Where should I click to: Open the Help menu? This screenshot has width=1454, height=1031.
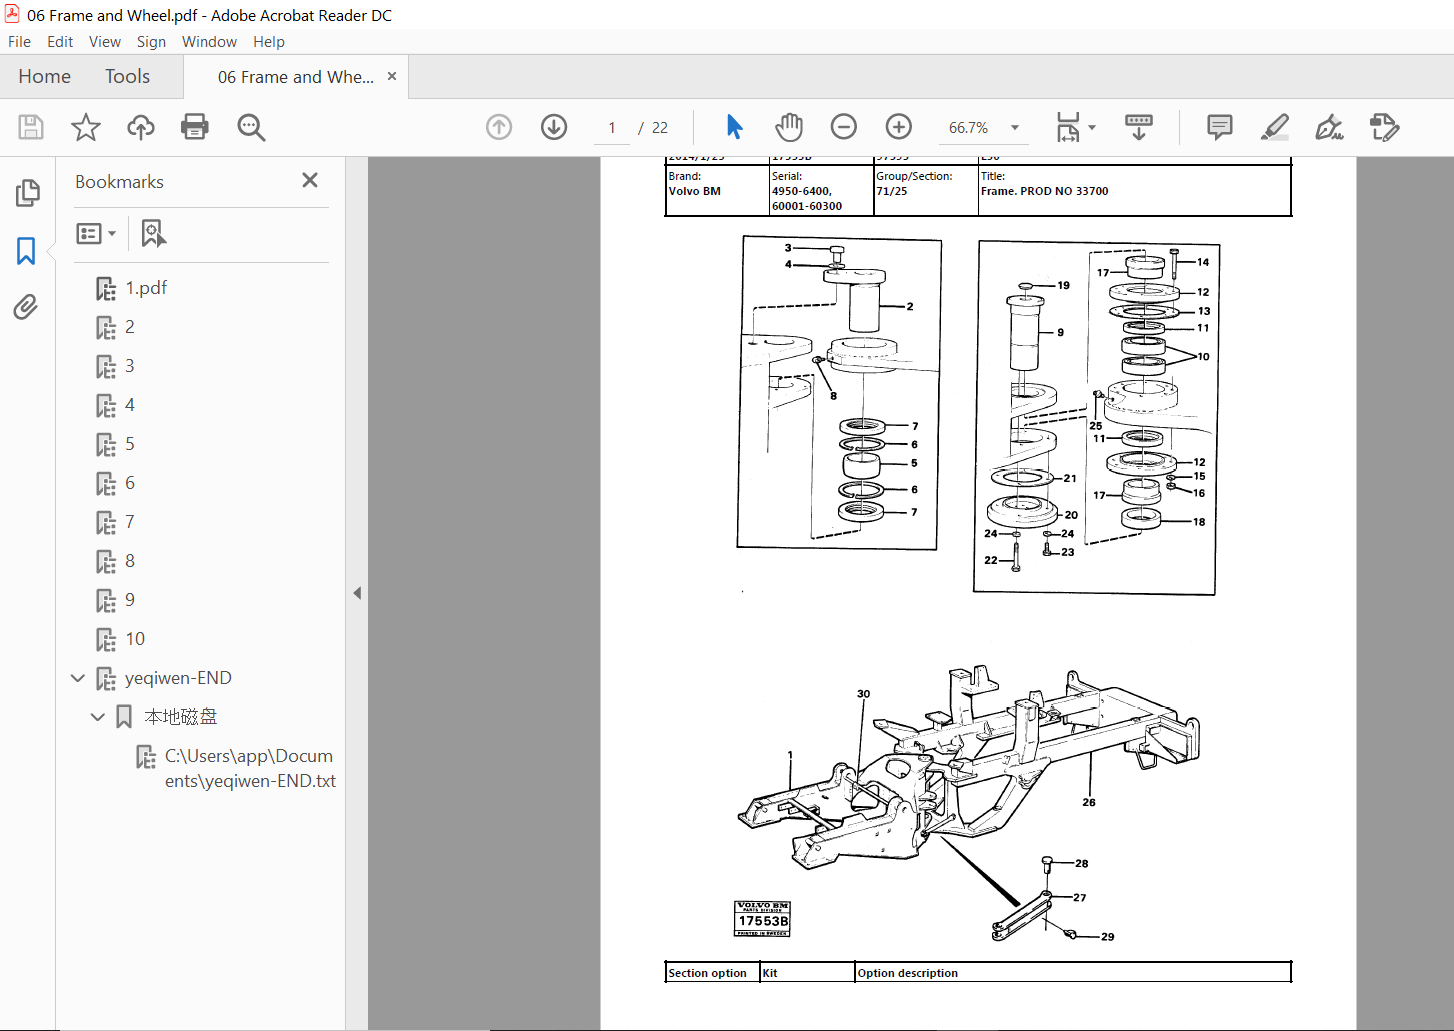point(269,41)
